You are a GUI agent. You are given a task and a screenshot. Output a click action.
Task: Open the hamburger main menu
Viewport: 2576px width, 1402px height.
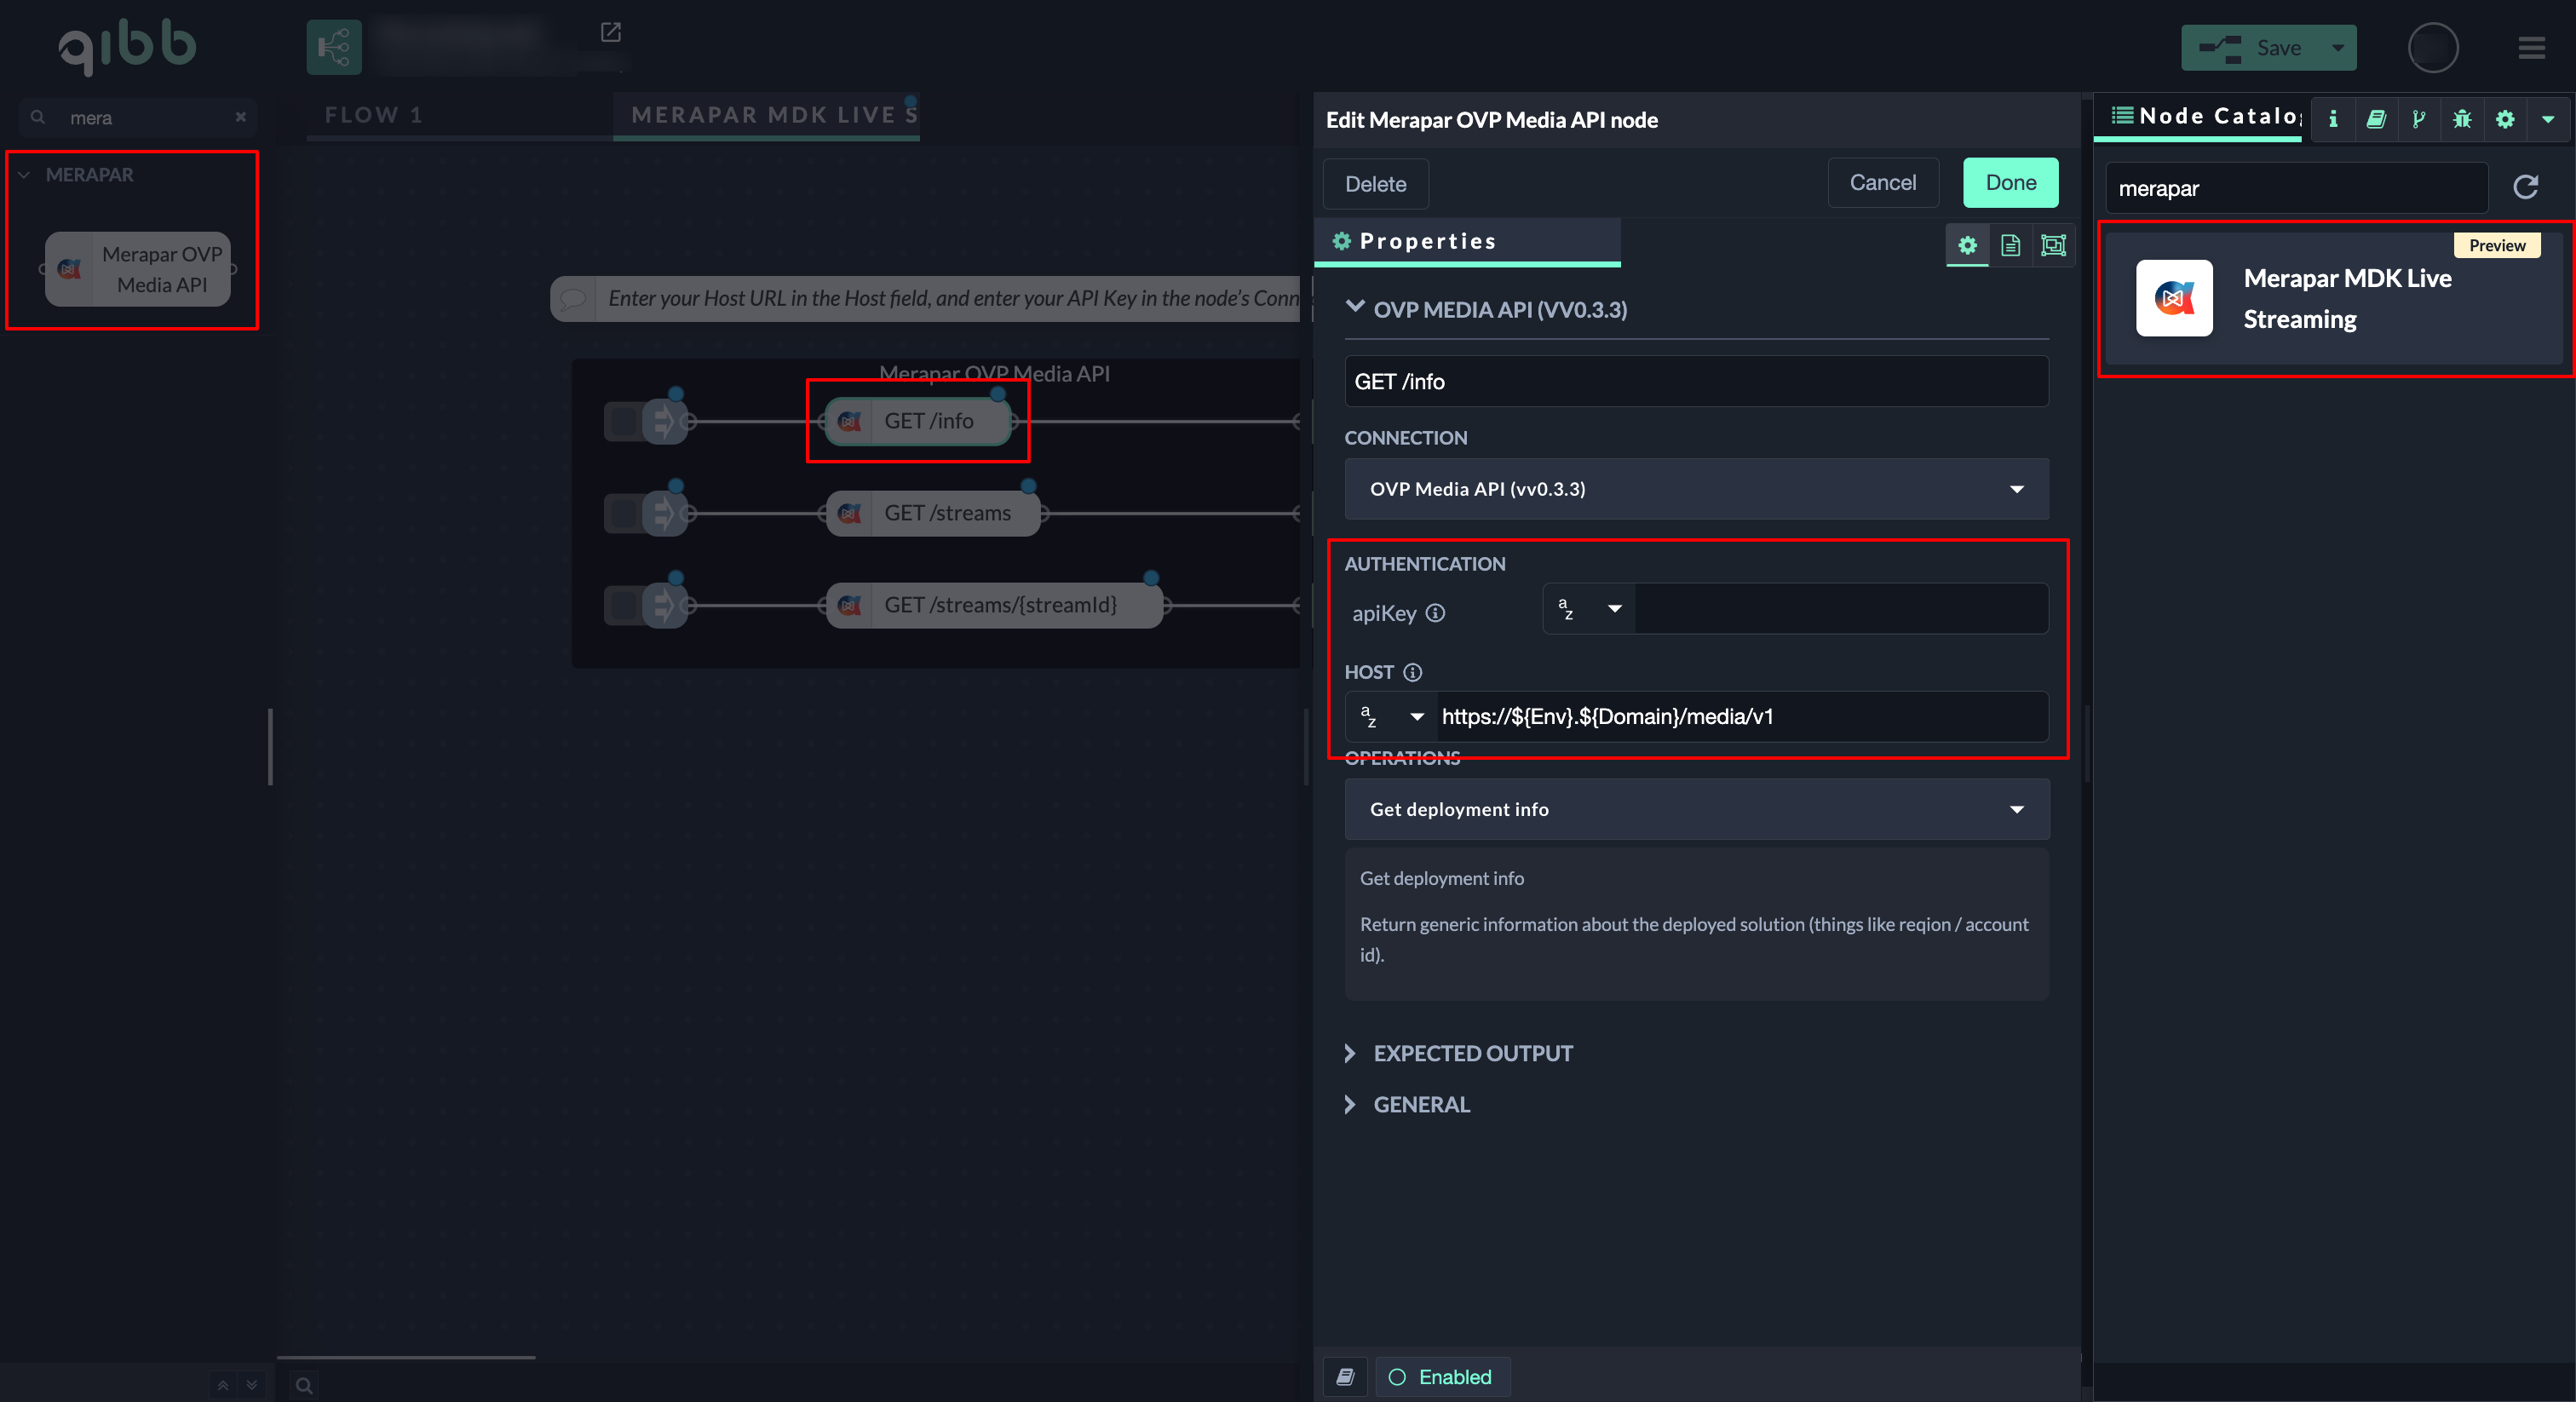(x=2531, y=48)
